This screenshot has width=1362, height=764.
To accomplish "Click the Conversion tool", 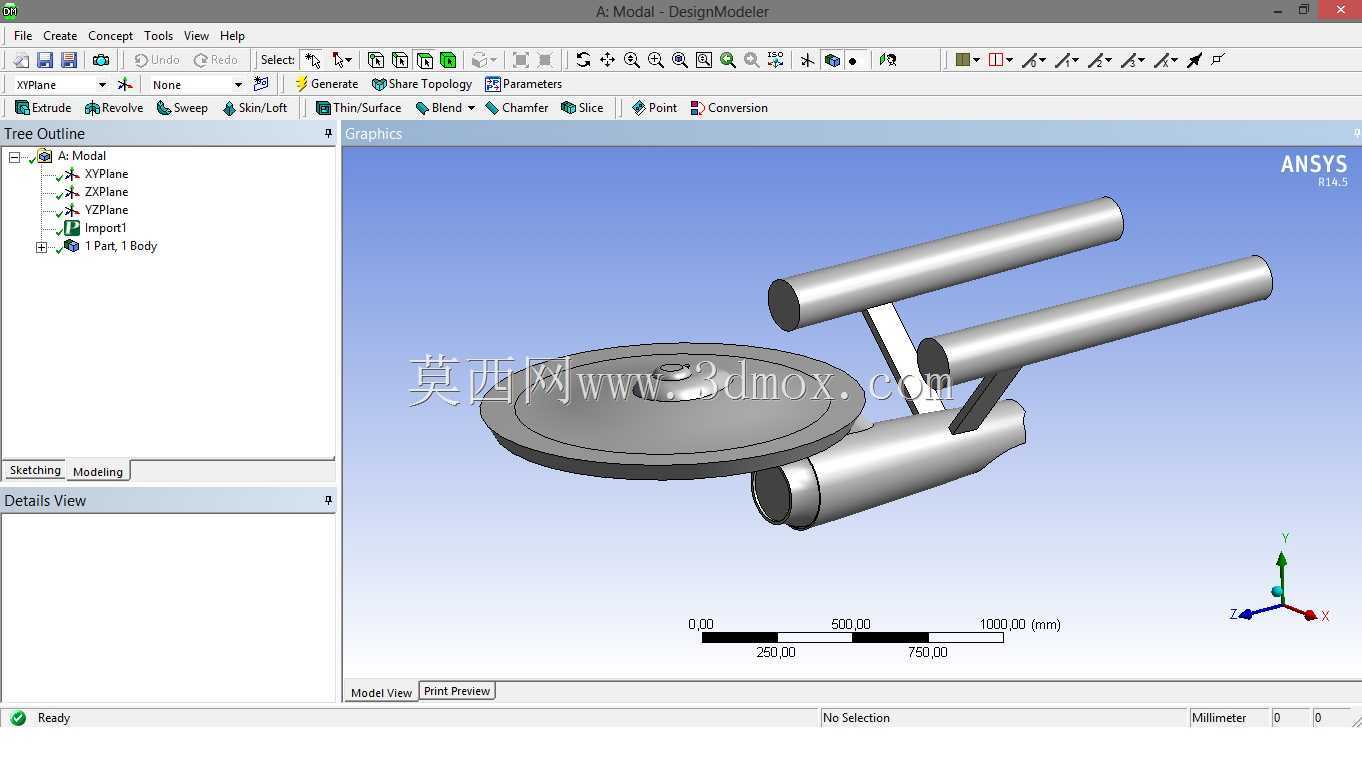I will coord(729,108).
